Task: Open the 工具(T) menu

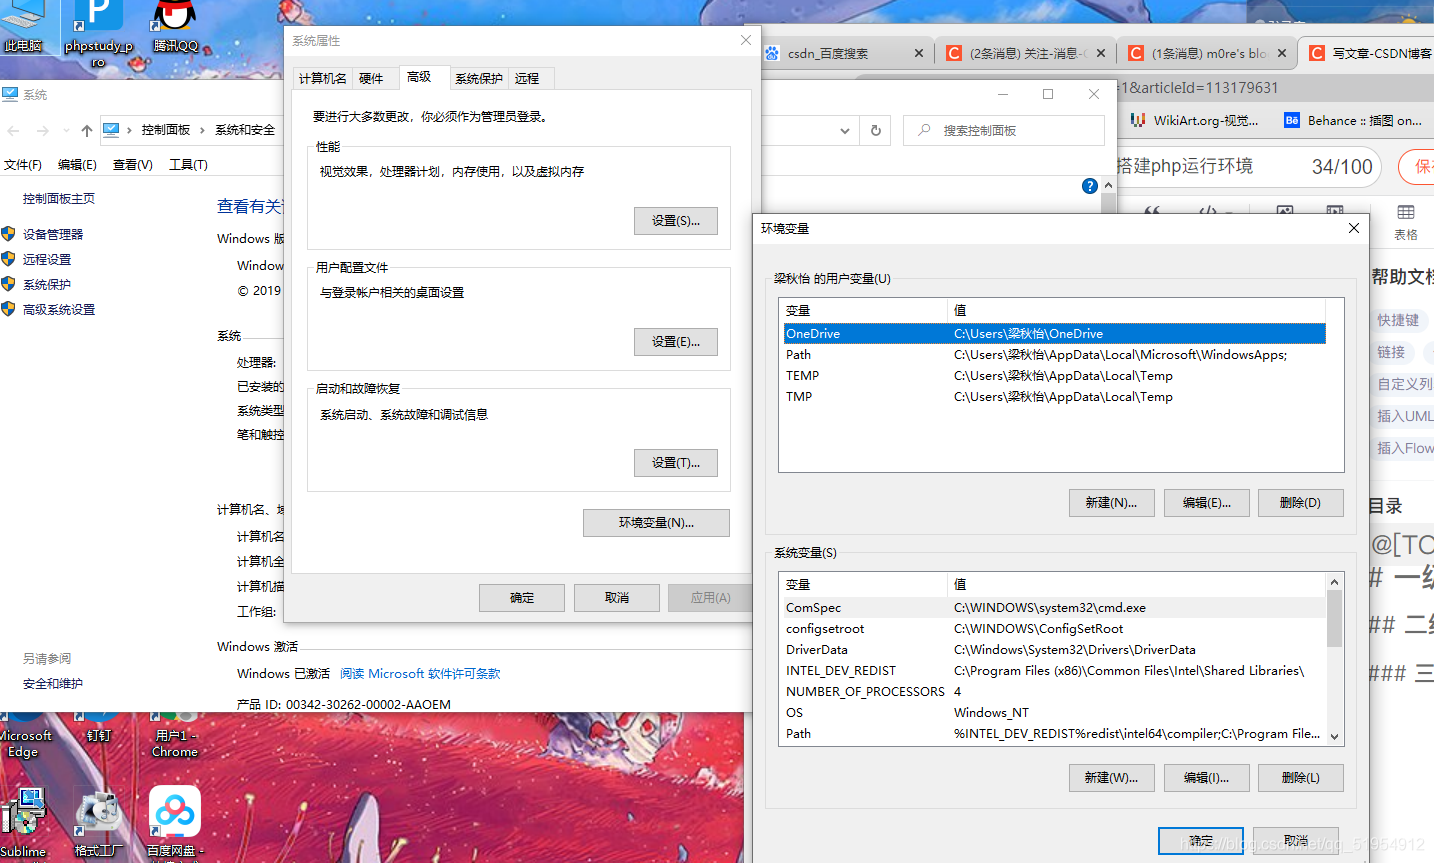Action: (x=188, y=164)
